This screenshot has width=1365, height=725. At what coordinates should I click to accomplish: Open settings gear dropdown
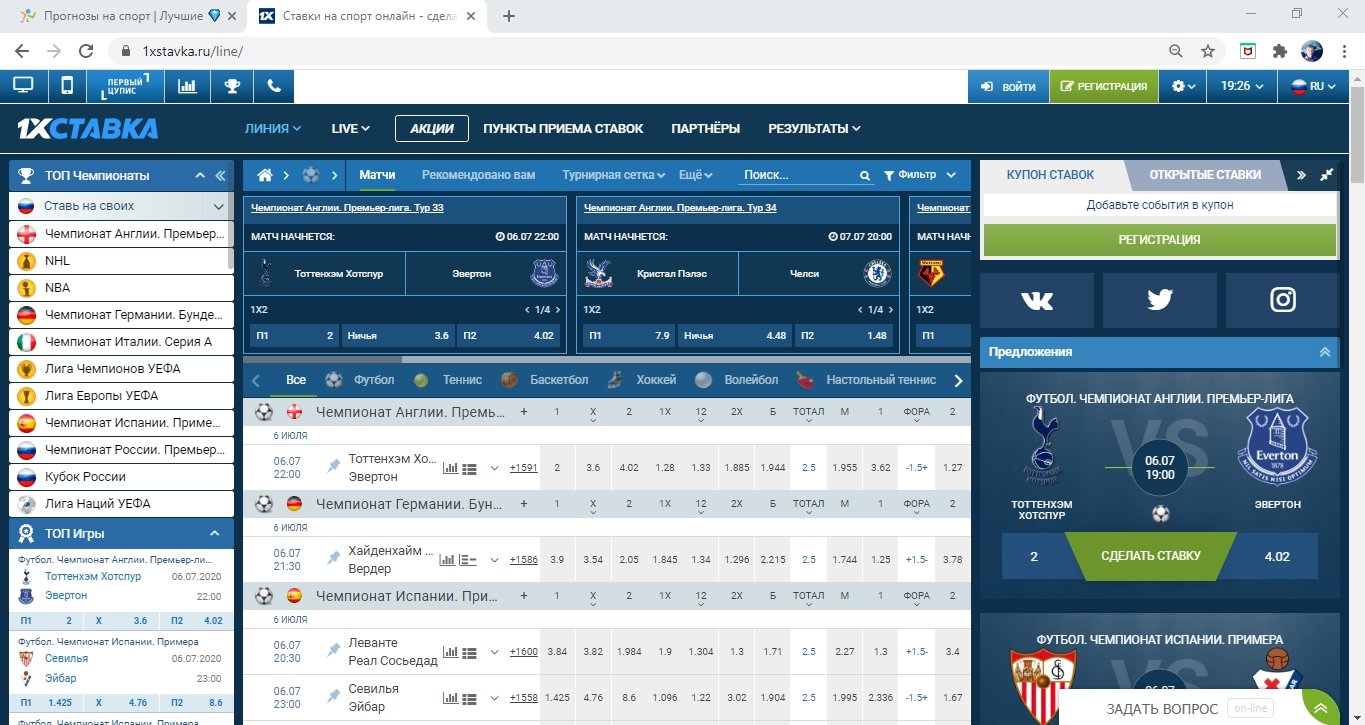pos(1183,86)
